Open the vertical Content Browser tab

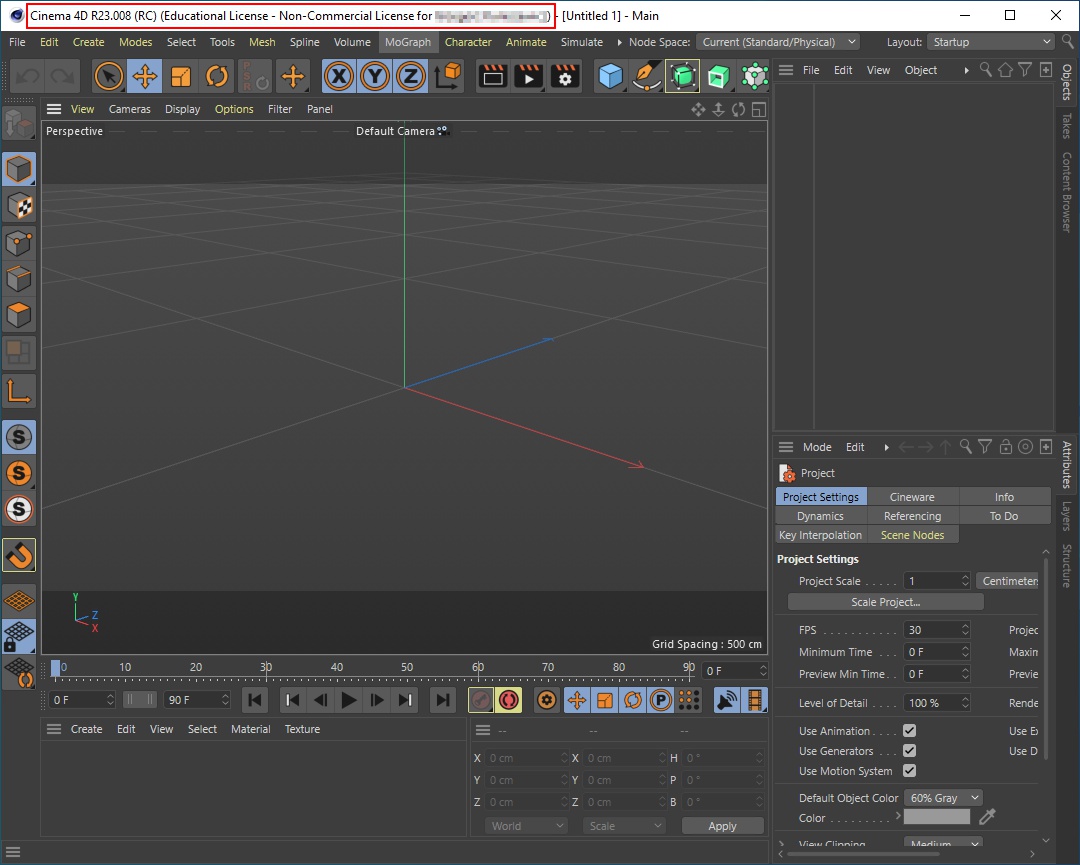1067,192
